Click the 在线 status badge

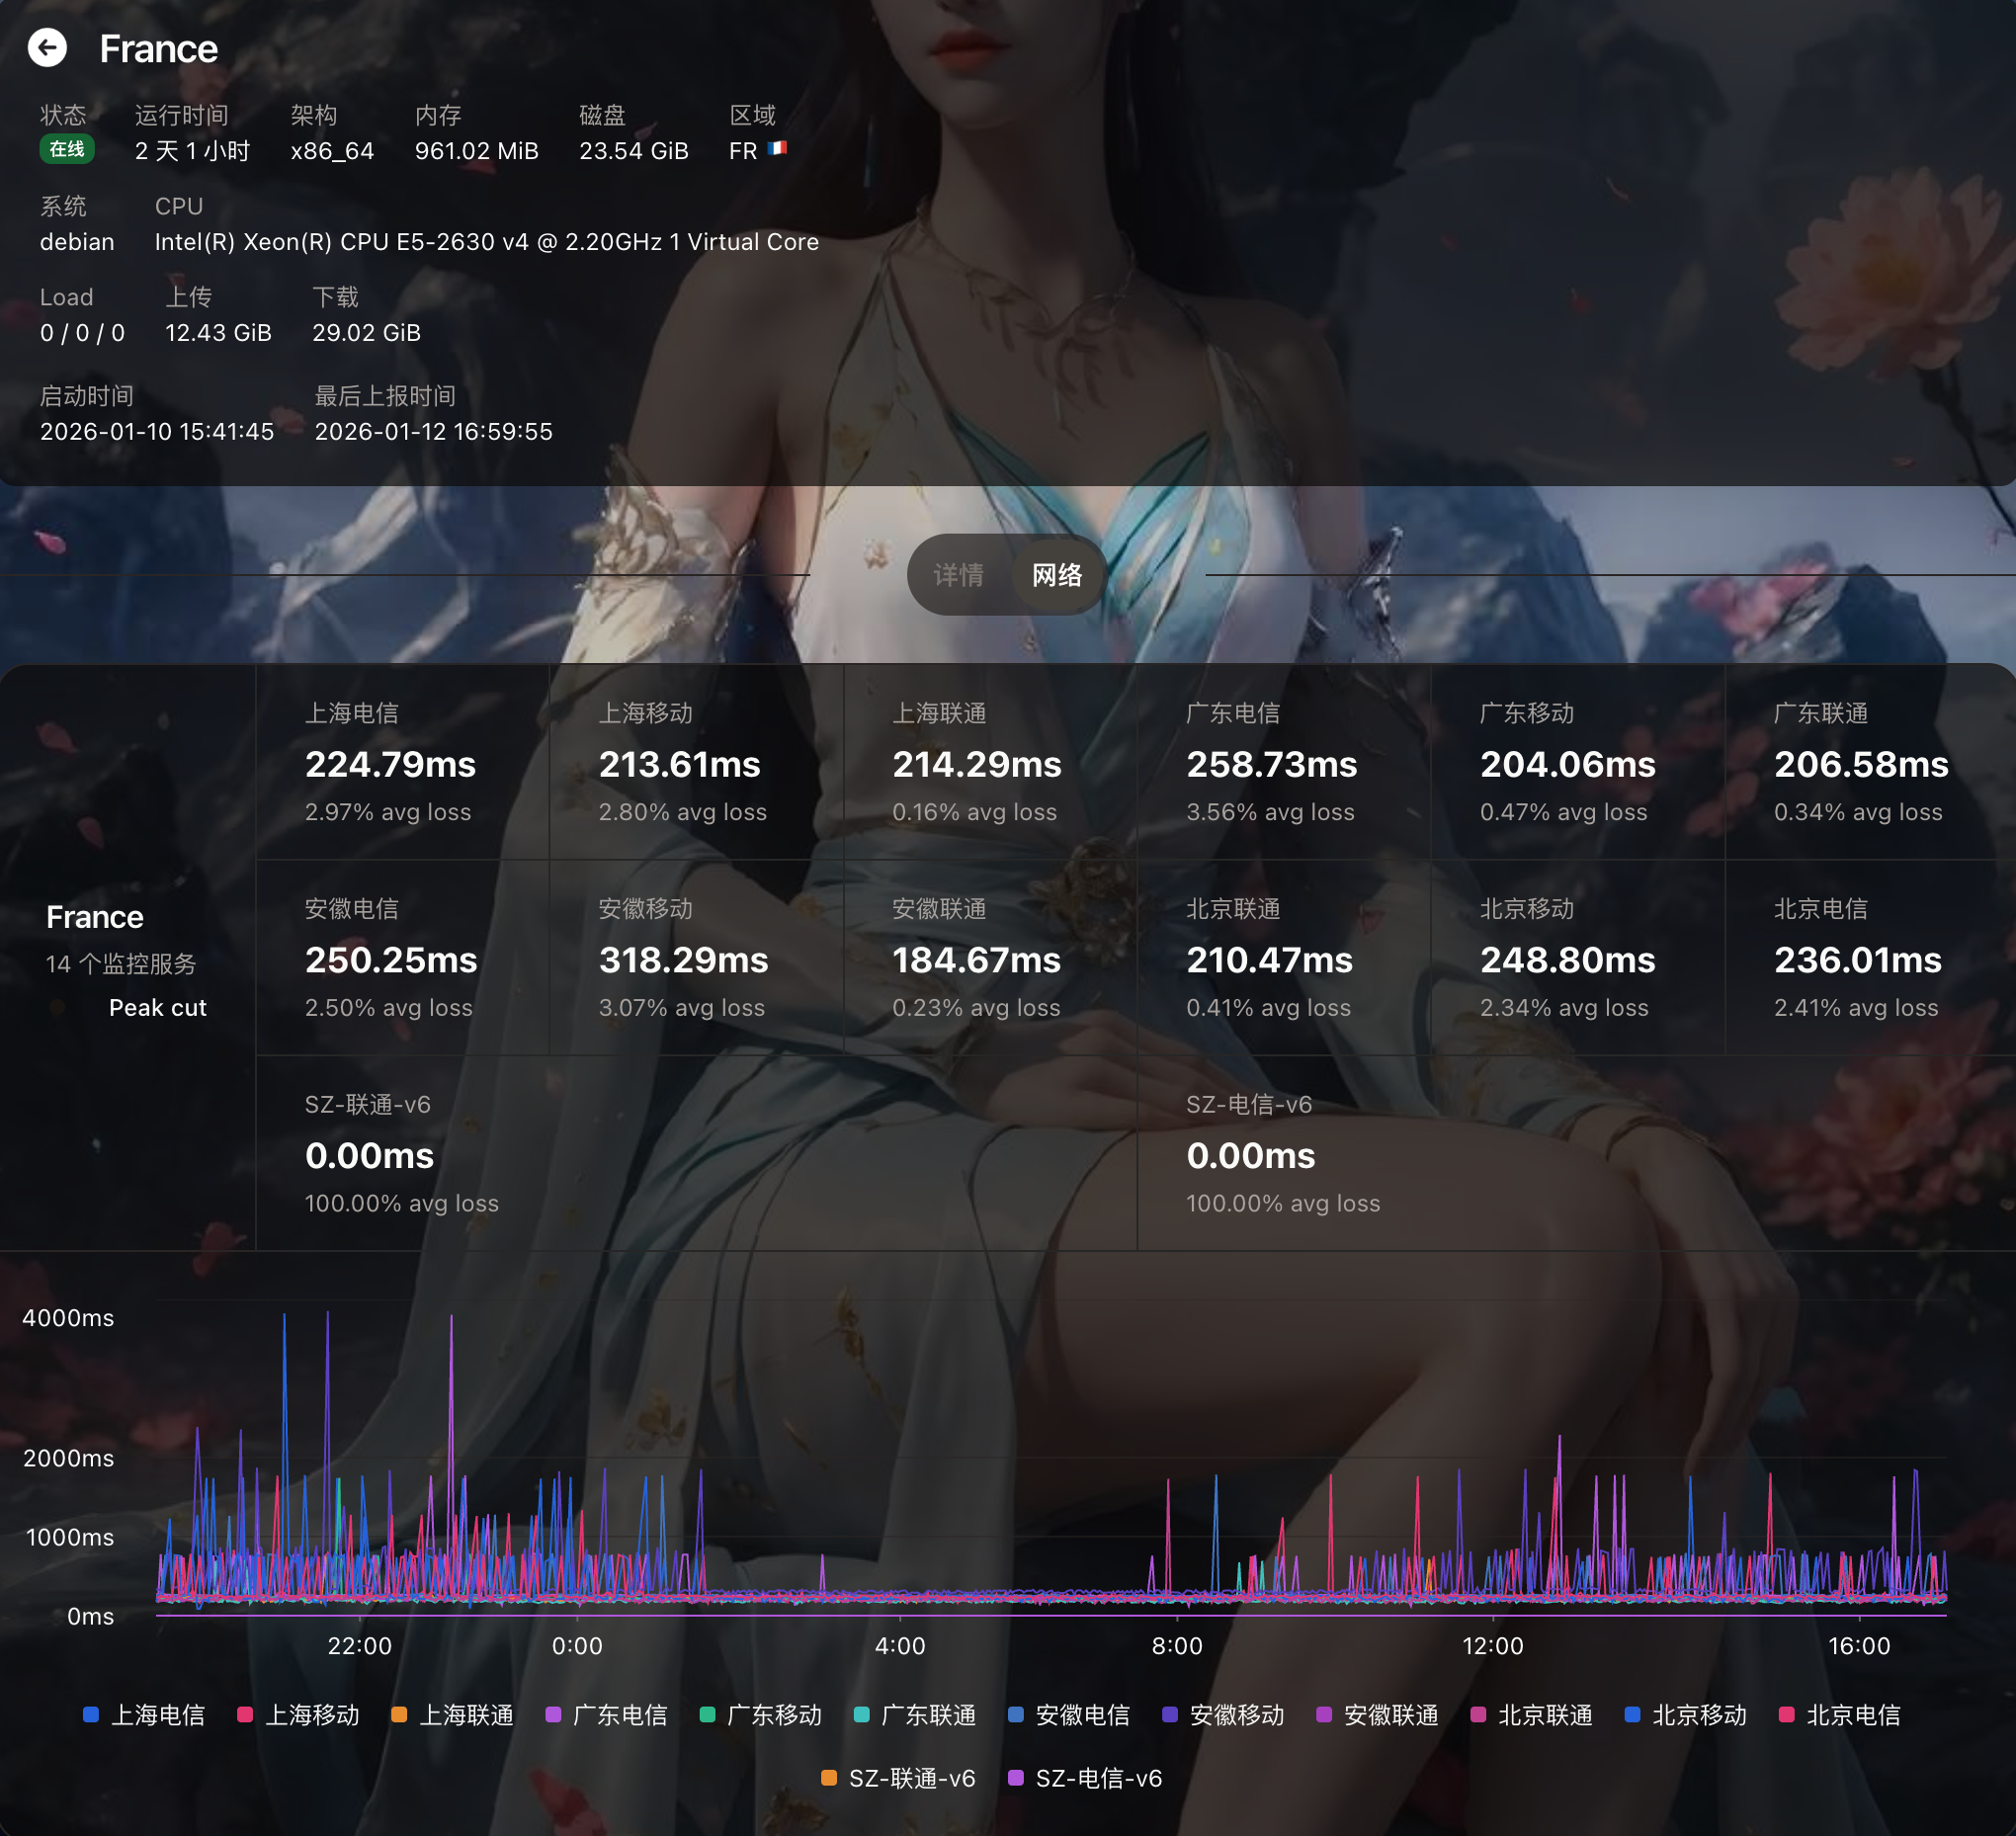click(67, 150)
